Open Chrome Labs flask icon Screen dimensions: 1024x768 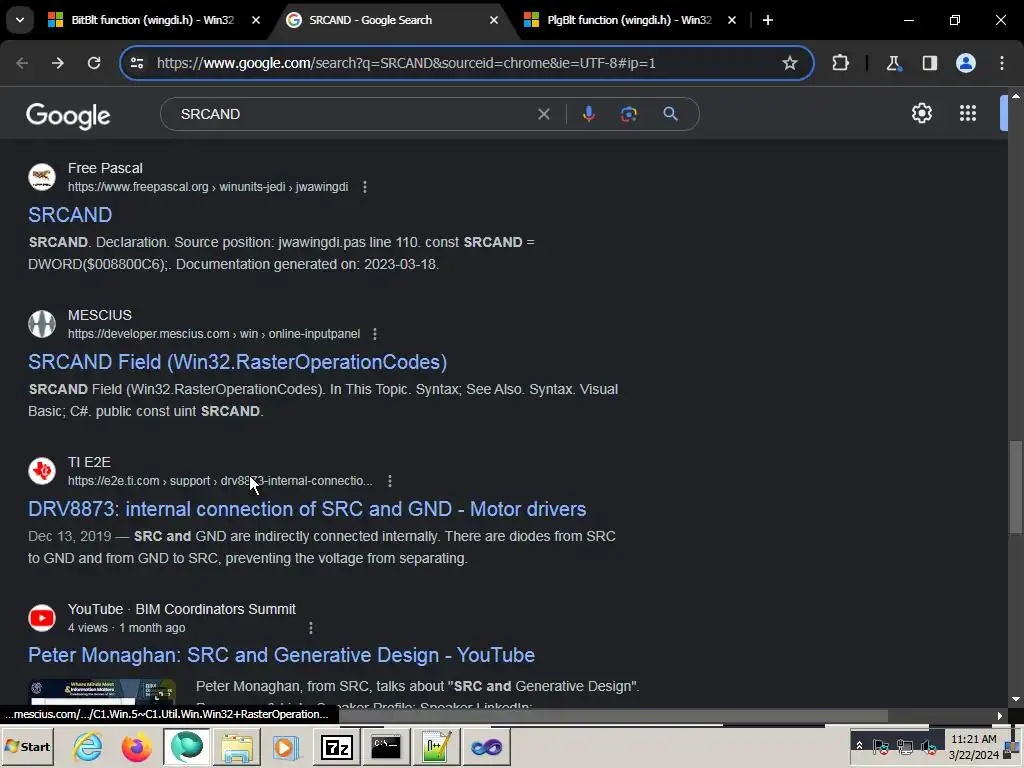[x=893, y=63]
